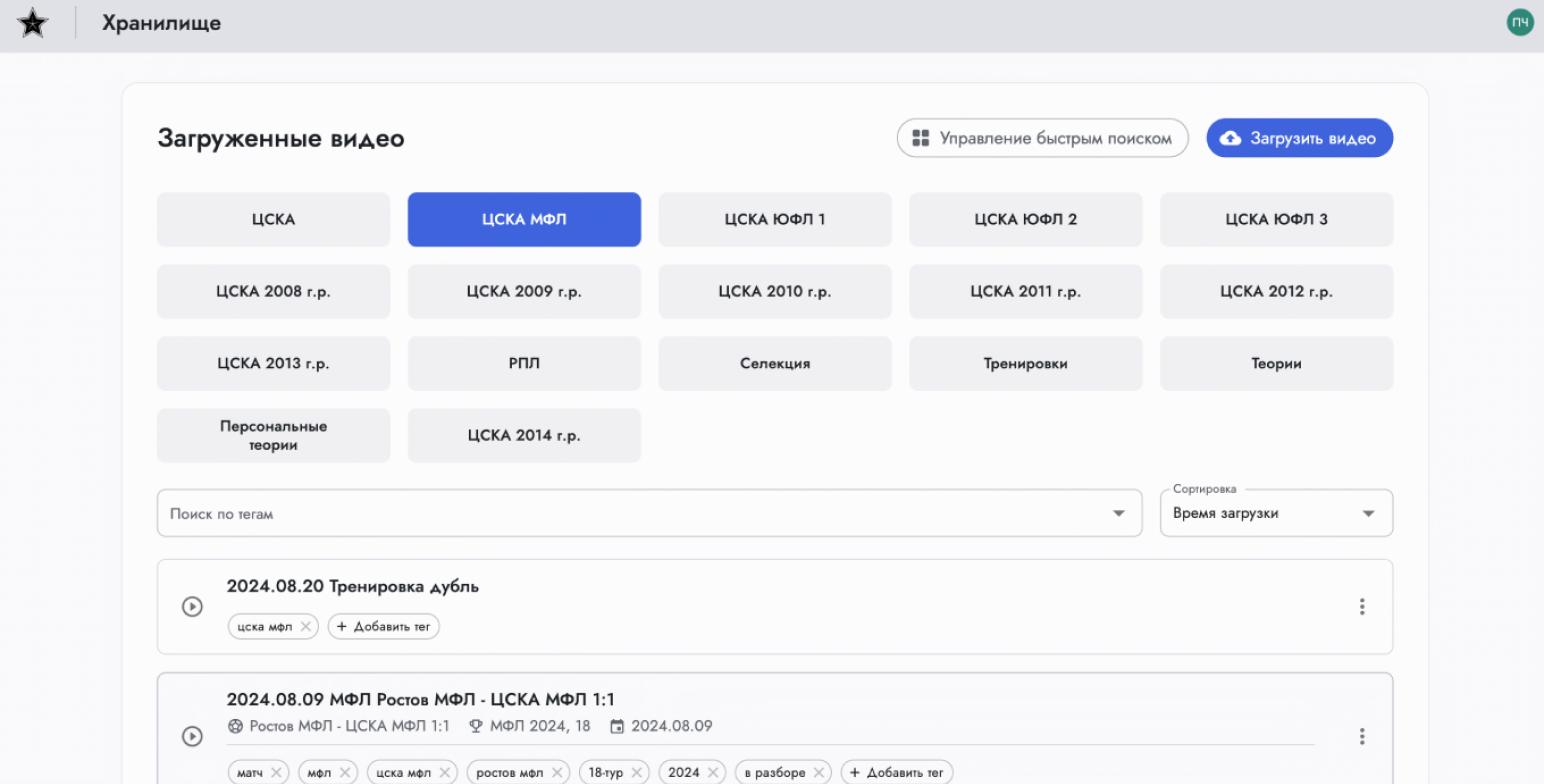Remove the 18-тур tag
Viewport: 1544px width, 784px height.
click(636, 773)
